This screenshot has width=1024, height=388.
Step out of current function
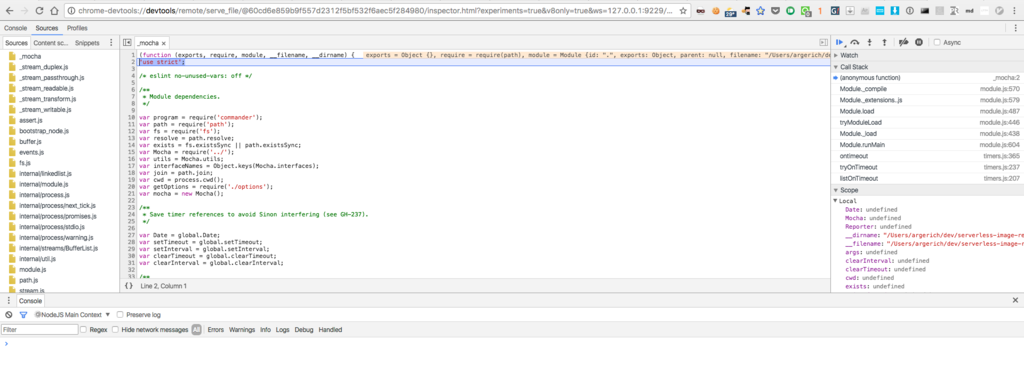884,42
